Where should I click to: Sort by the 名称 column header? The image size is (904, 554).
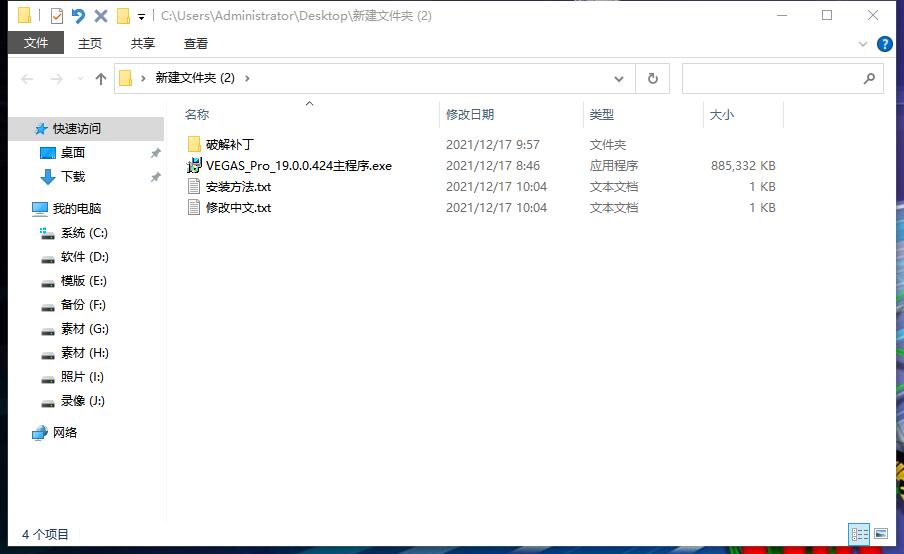tap(197, 115)
